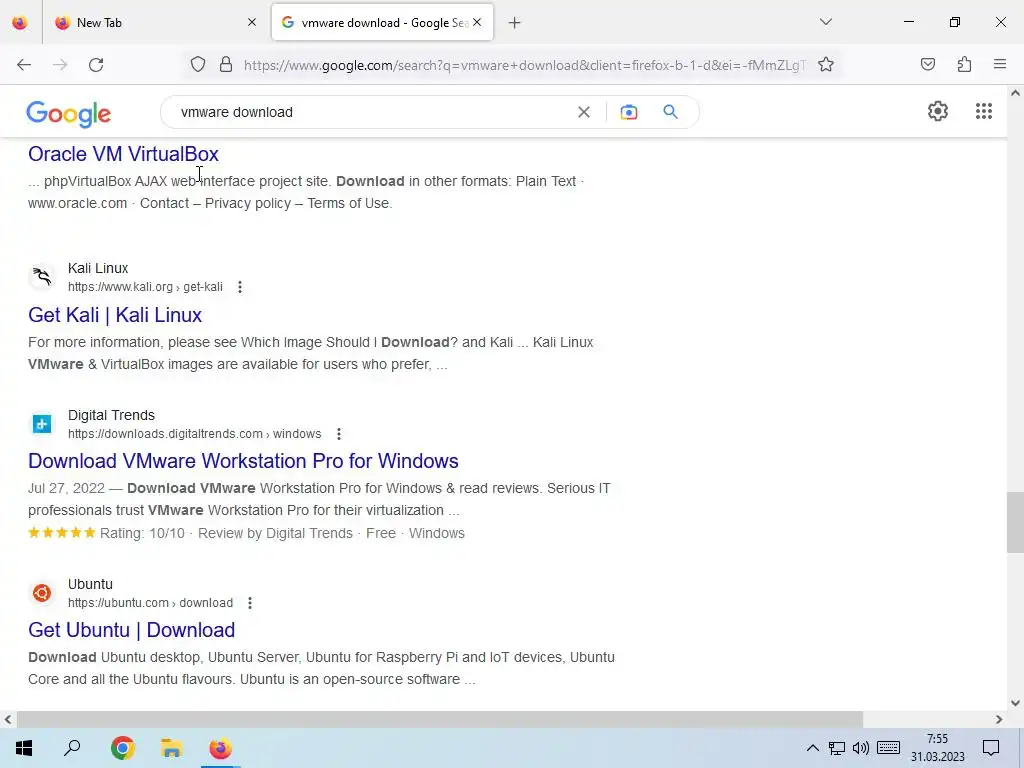Click the Firefox taskbar icon
This screenshot has width=1024, height=768.
tap(220, 748)
